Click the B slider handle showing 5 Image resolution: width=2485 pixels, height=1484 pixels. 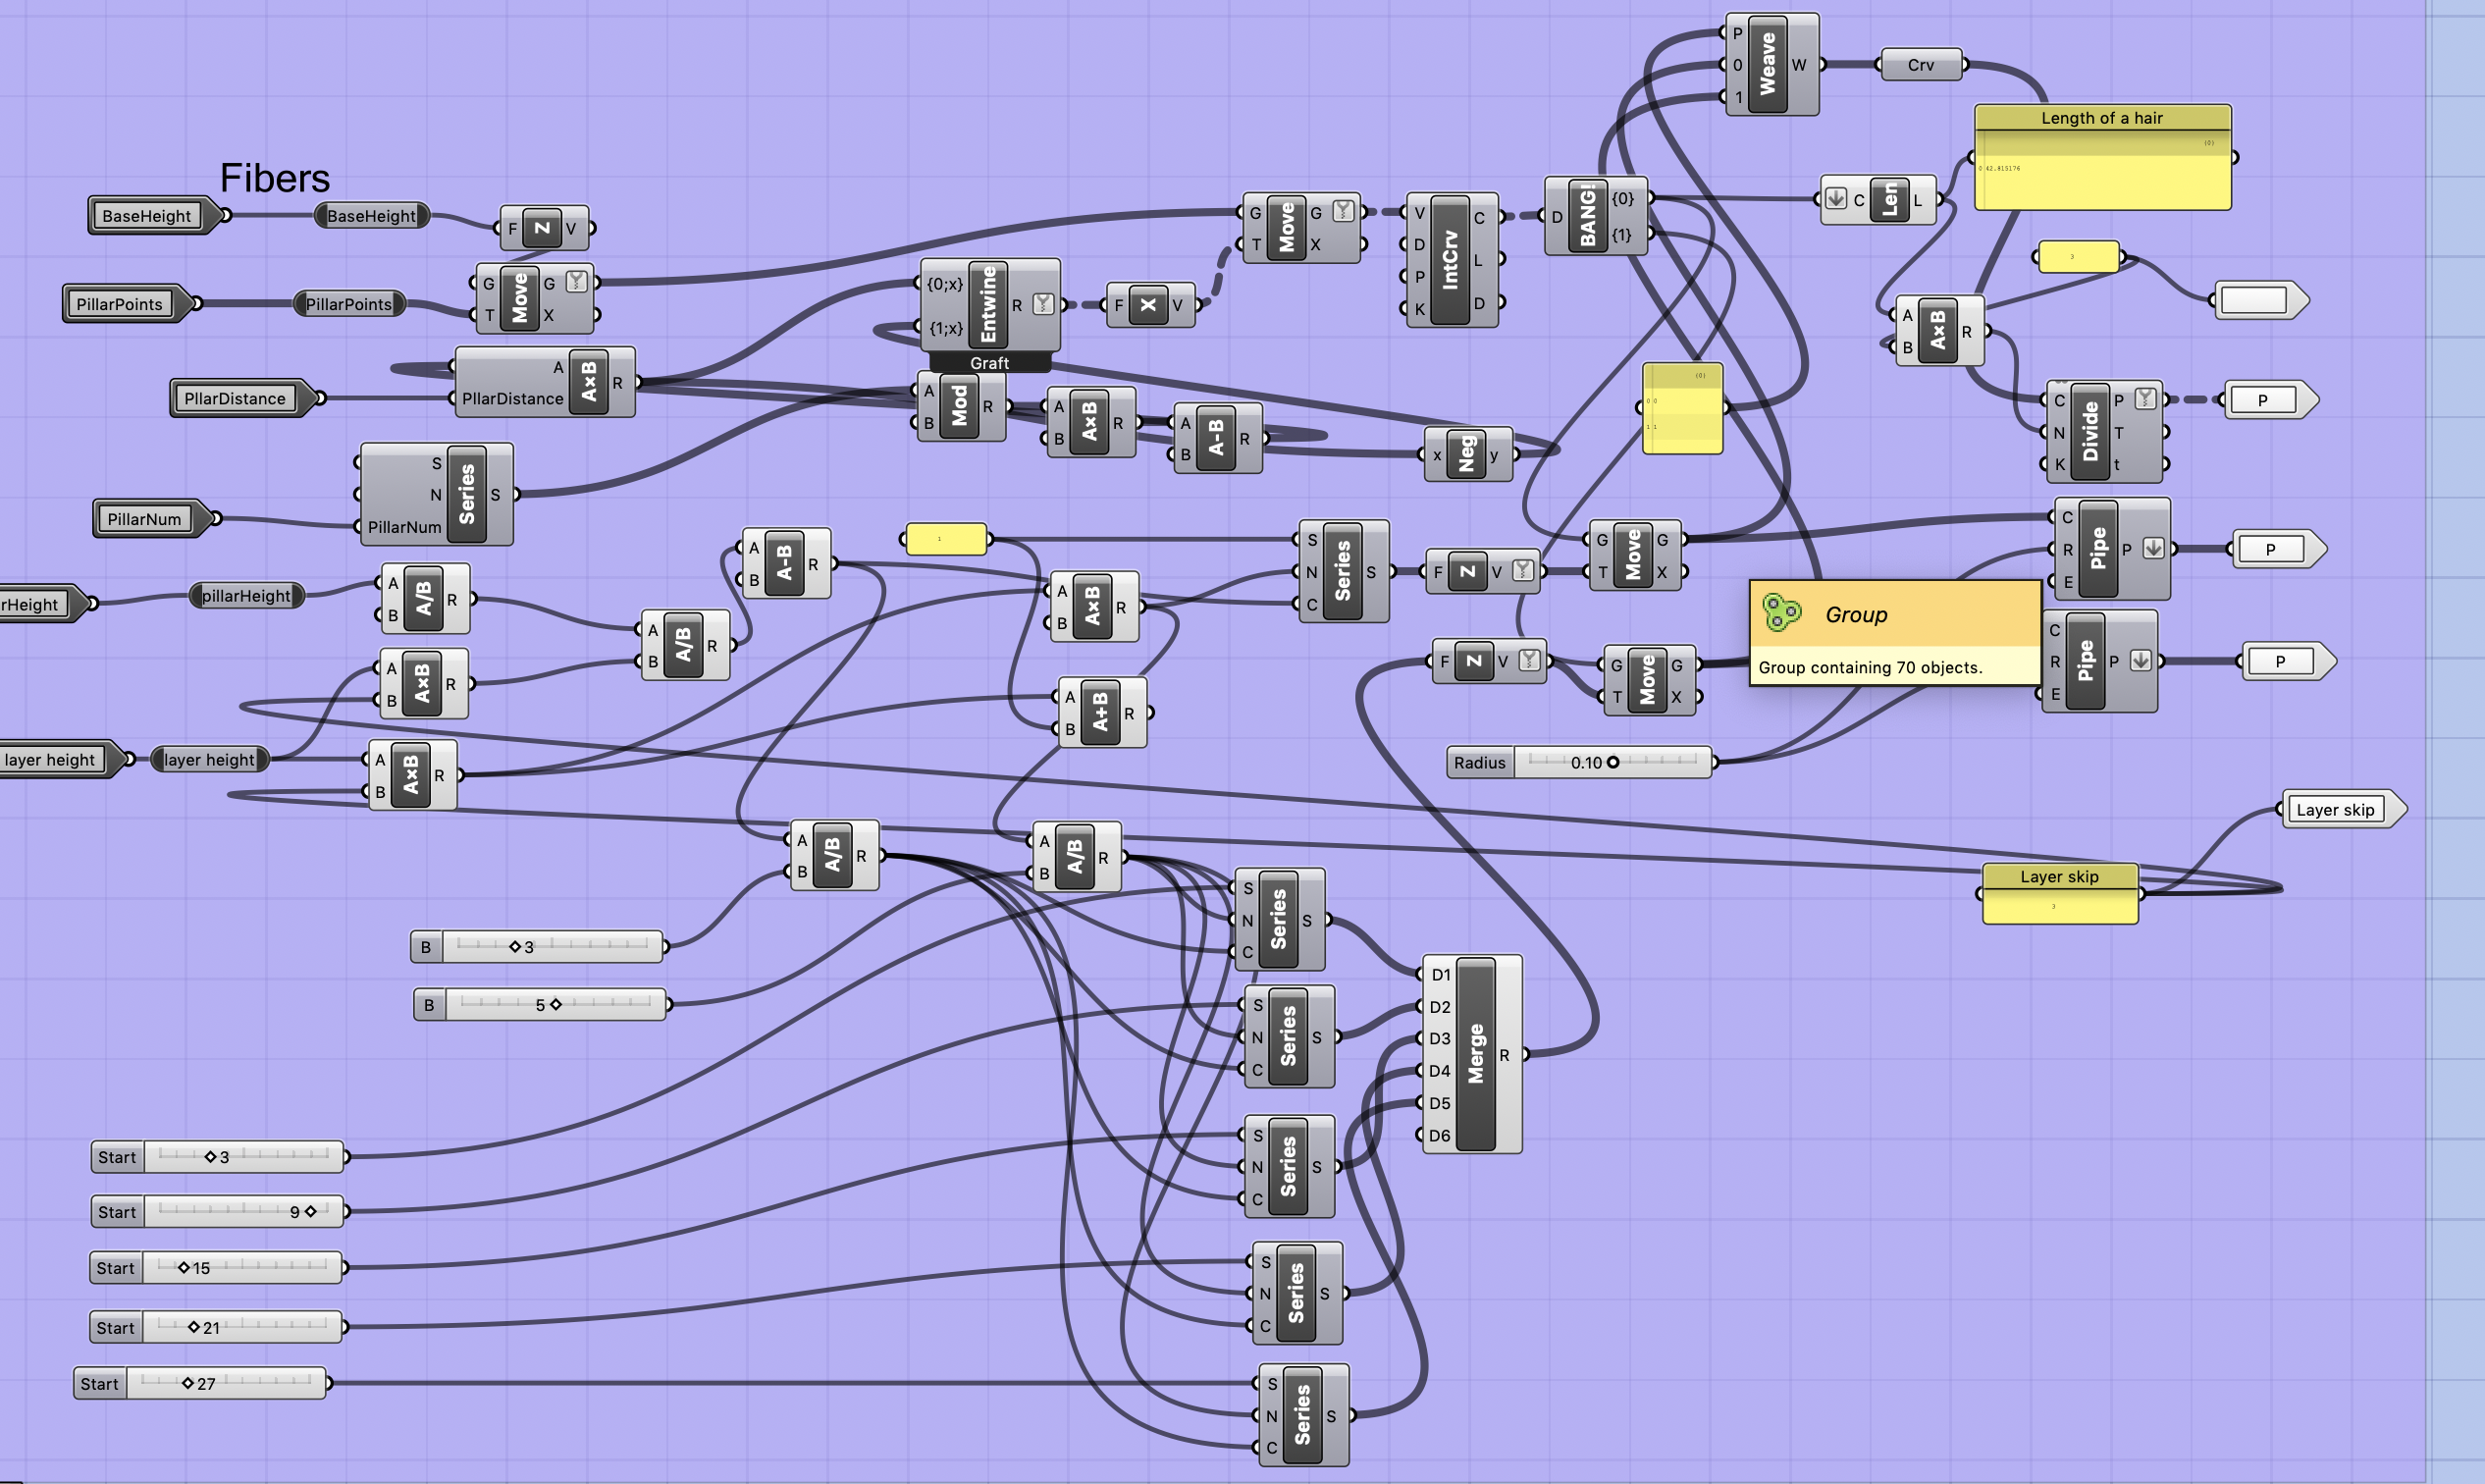(x=556, y=1004)
